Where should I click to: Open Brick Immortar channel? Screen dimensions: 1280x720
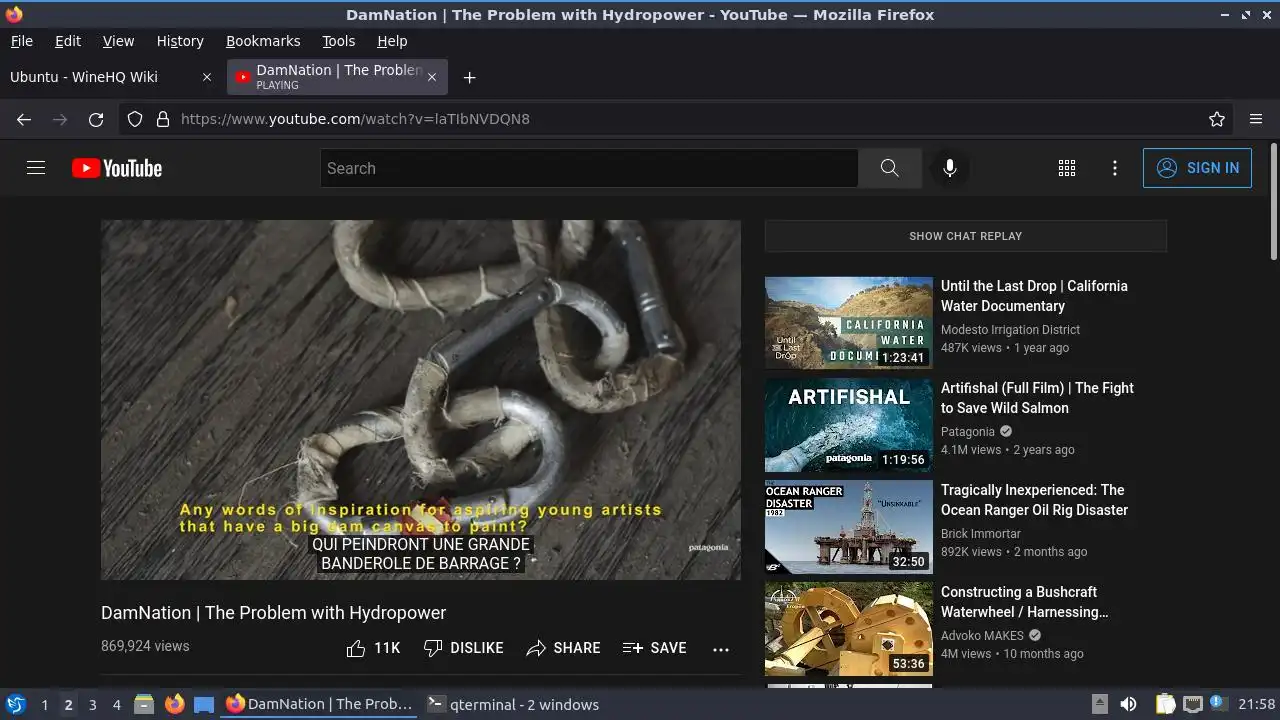click(981, 534)
